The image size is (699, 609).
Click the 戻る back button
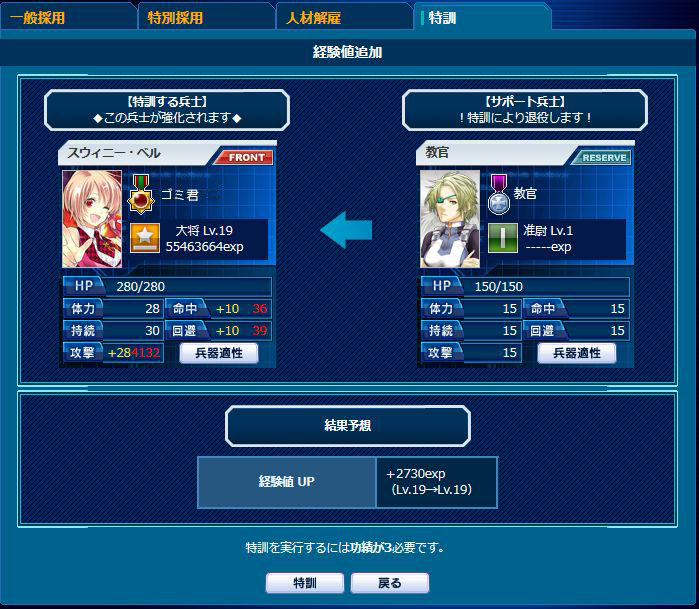(390, 583)
